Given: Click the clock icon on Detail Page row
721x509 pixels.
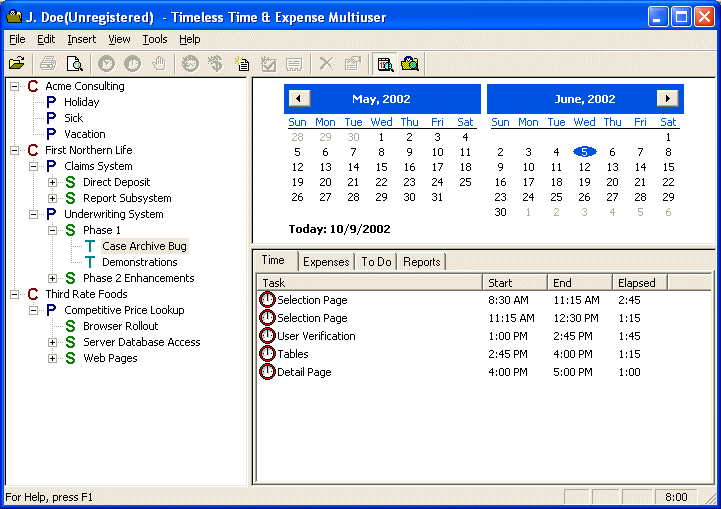Looking at the screenshot, I should coord(267,372).
